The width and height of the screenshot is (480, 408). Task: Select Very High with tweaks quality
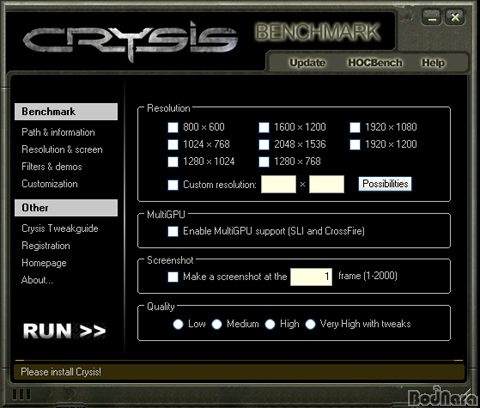(310, 324)
